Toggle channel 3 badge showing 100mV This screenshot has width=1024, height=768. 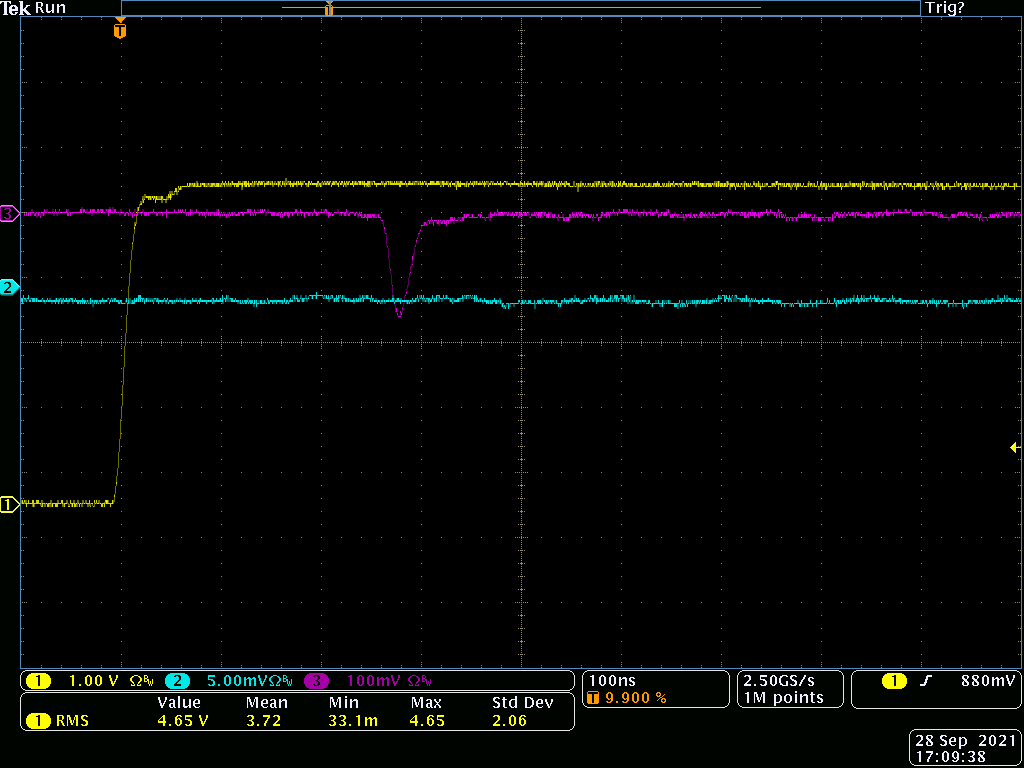[x=316, y=681]
